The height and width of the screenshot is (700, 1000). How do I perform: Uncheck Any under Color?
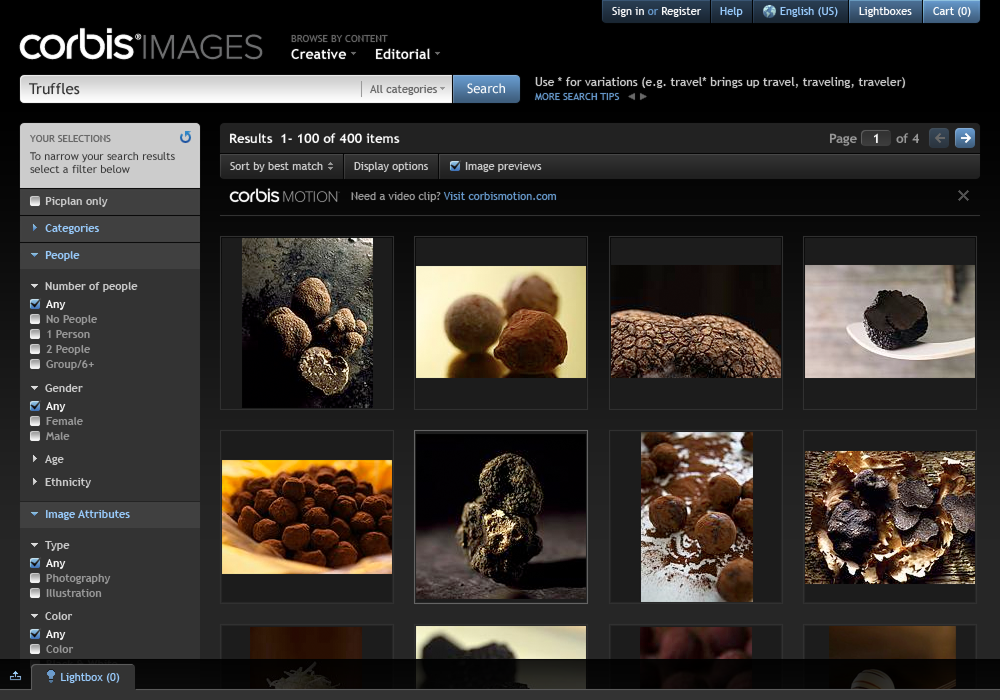[x=35, y=634]
